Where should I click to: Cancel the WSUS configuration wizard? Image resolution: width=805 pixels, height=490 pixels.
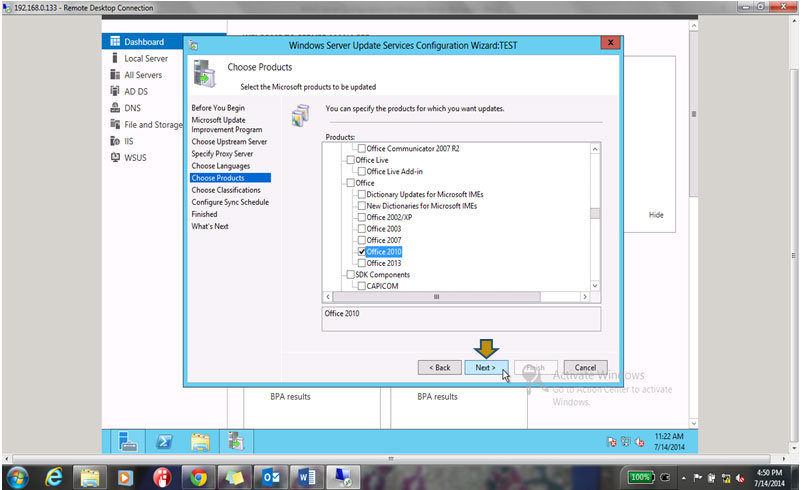pos(585,368)
